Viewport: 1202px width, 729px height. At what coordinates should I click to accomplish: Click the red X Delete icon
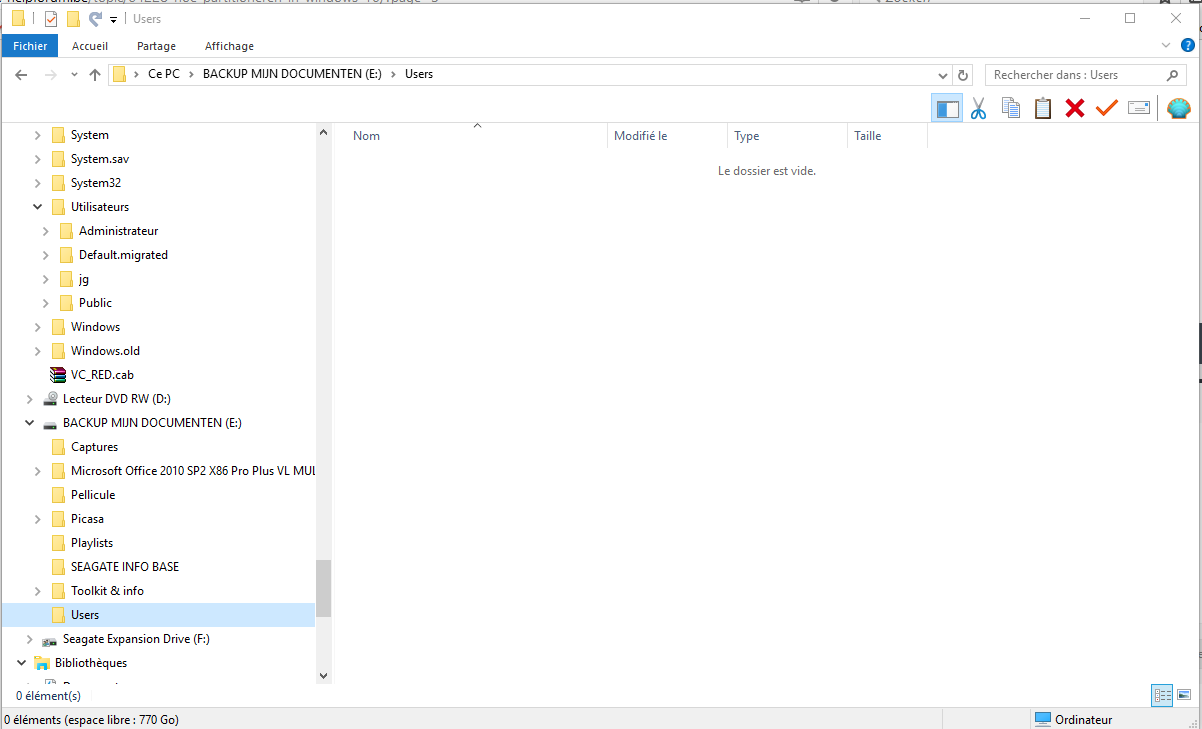[1075, 108]
